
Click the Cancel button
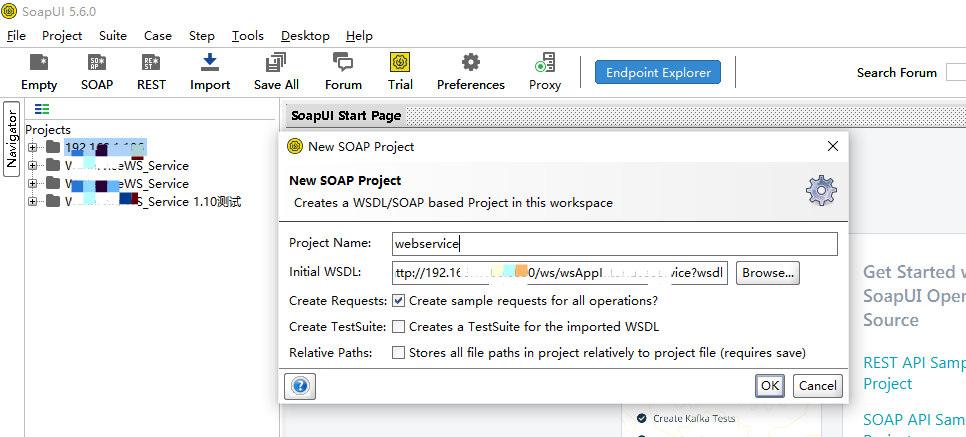click(818, 386)
